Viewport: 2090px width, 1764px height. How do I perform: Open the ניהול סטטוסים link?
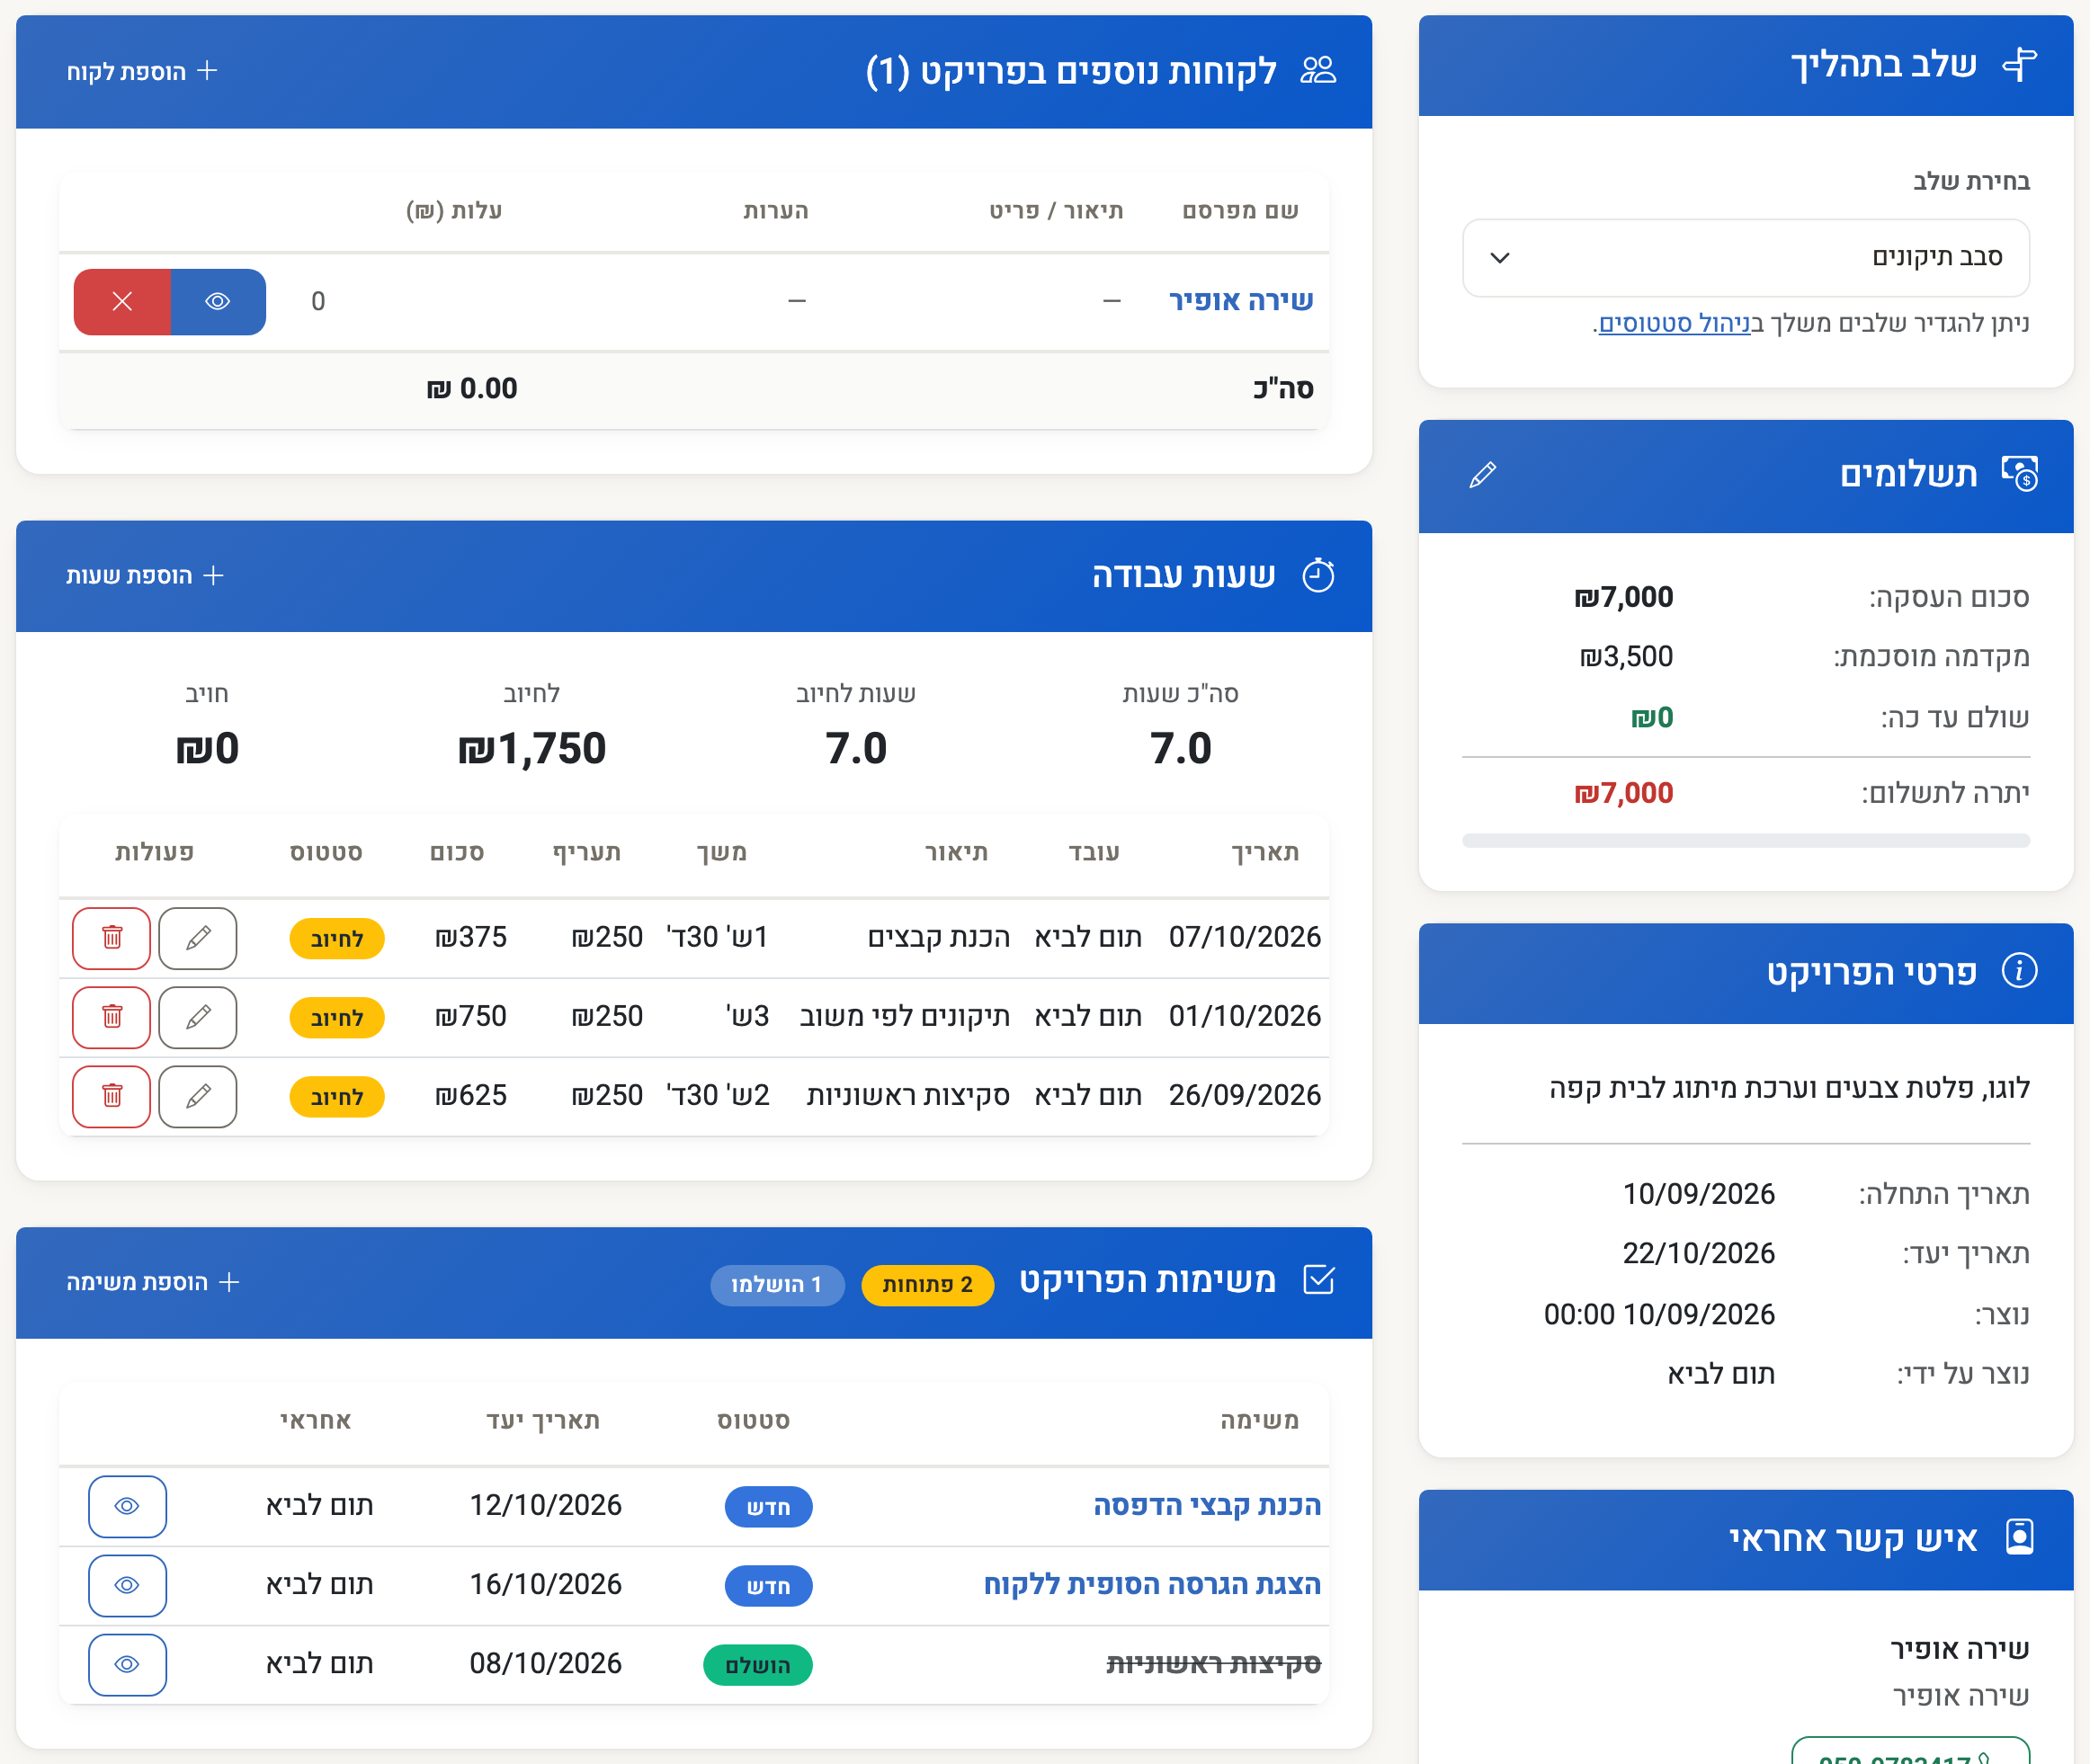[1675, 323]
